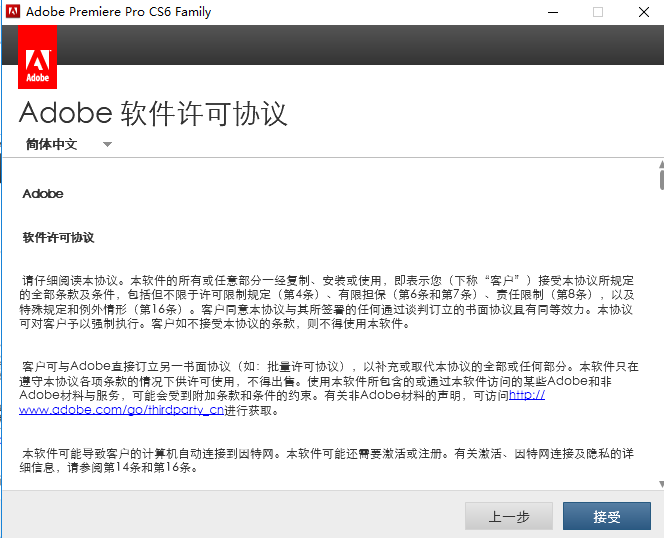Screen dimensions: 664x538
Task: Click the Adobe Premiere title bar app icon
Action: [x=12, y=12]
